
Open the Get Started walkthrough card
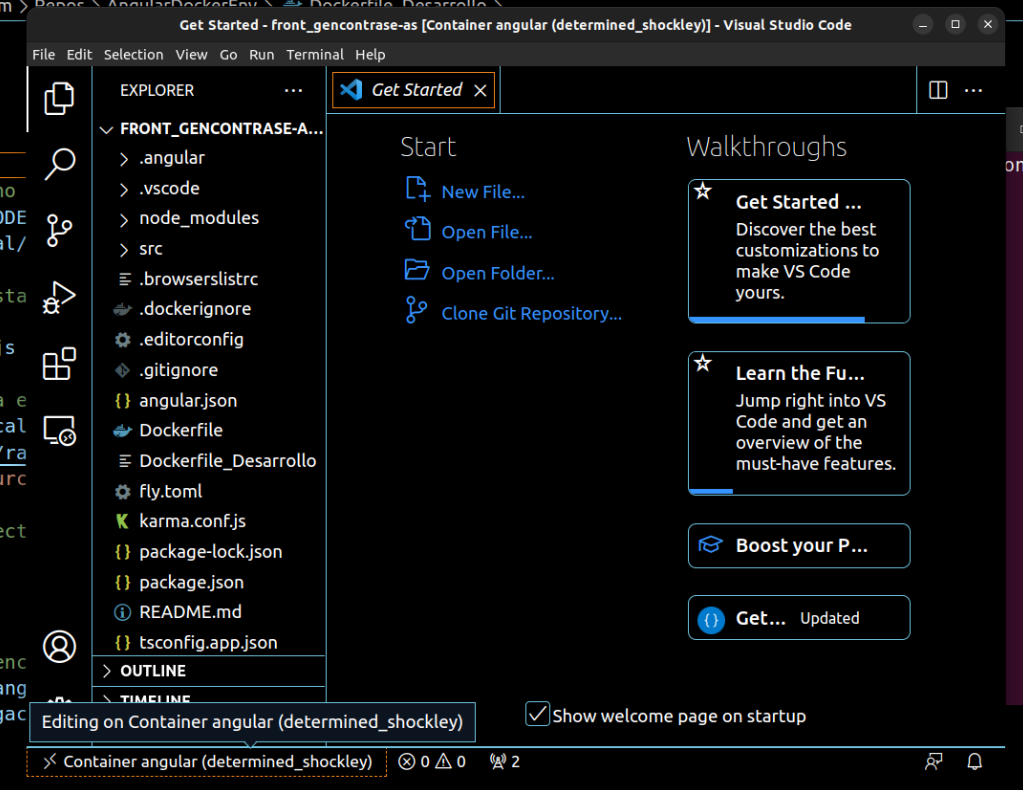point(798,251)
